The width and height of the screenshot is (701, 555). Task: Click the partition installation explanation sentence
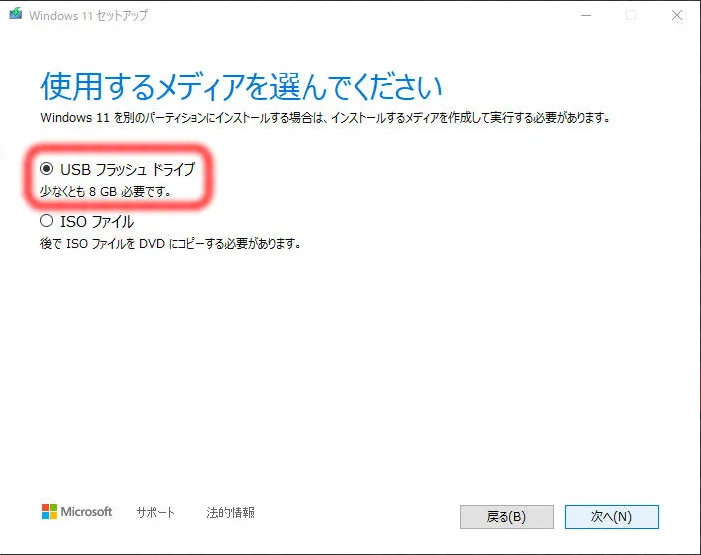[325, 118]
